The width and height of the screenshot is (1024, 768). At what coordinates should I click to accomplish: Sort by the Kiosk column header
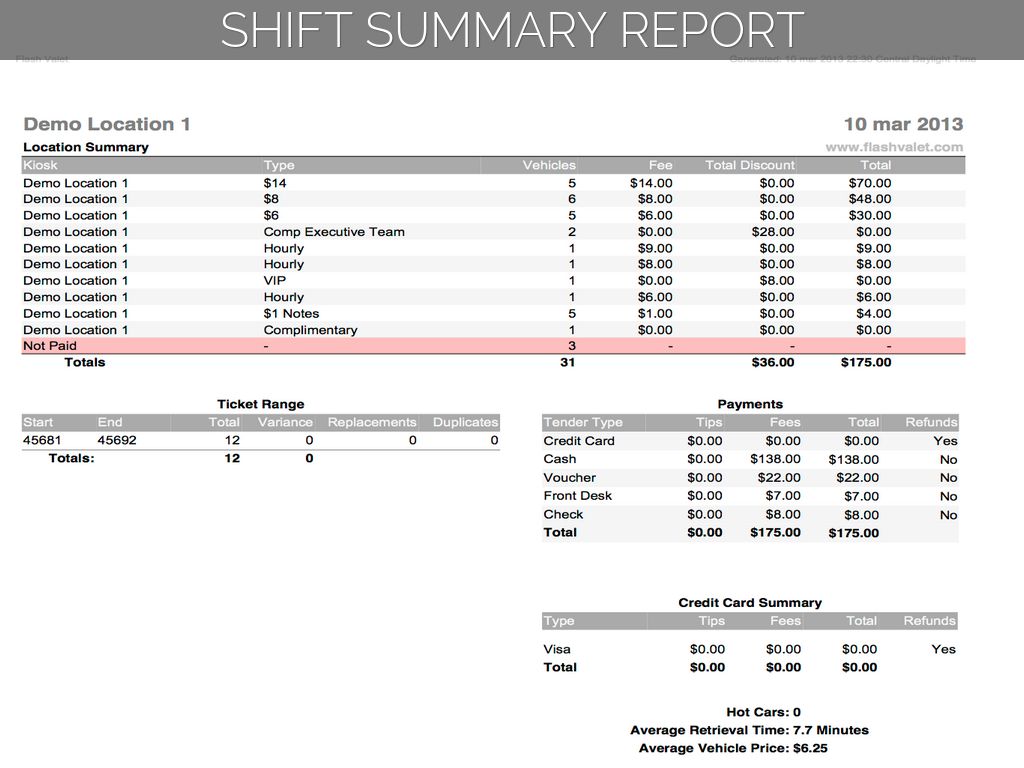(x=41, y=165)
